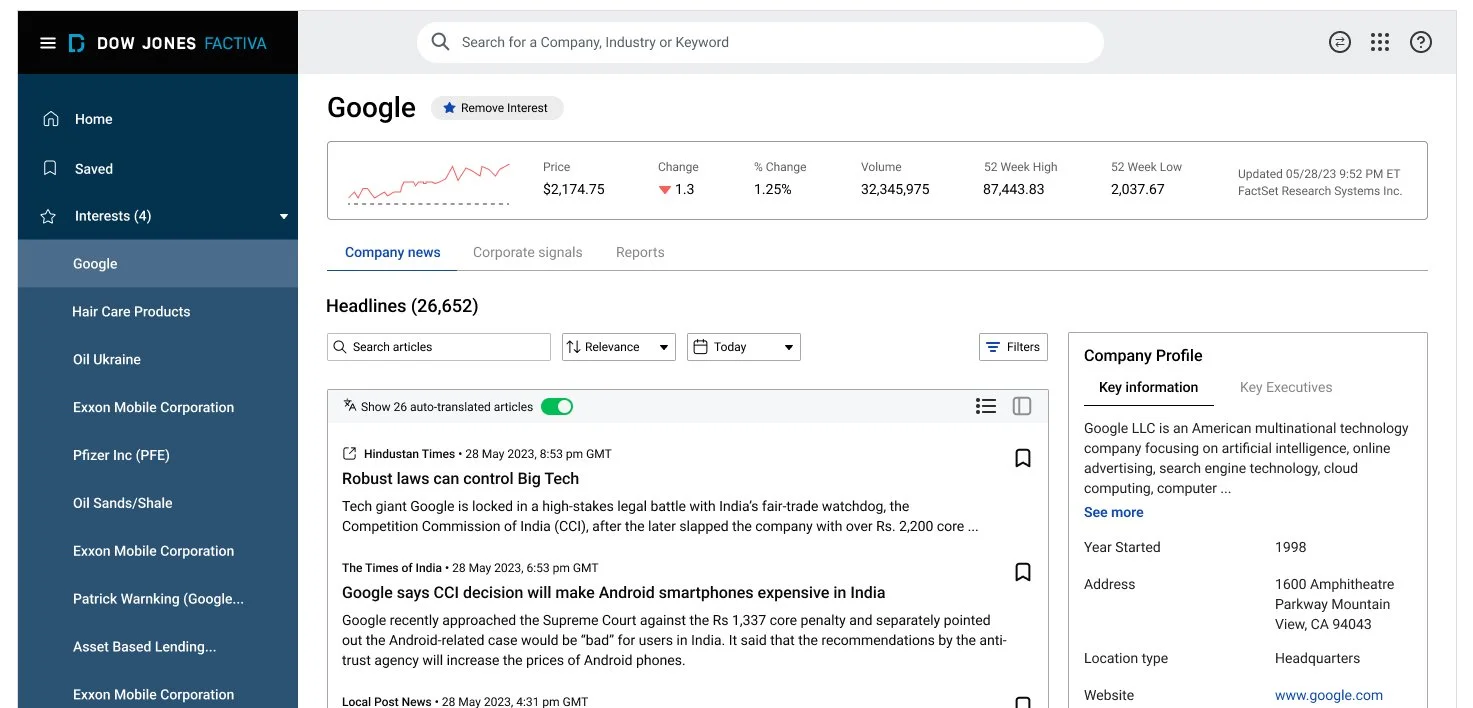Select Key information tab
1473x708 pixels.
(x=1148, y=387)
